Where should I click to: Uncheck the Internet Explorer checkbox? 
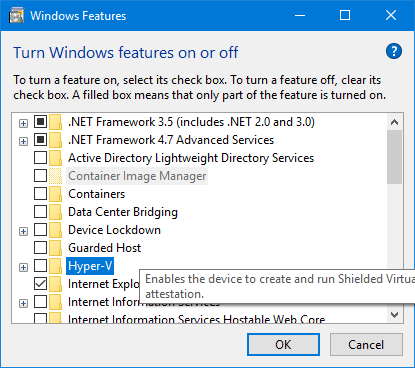tap(40, 284)
